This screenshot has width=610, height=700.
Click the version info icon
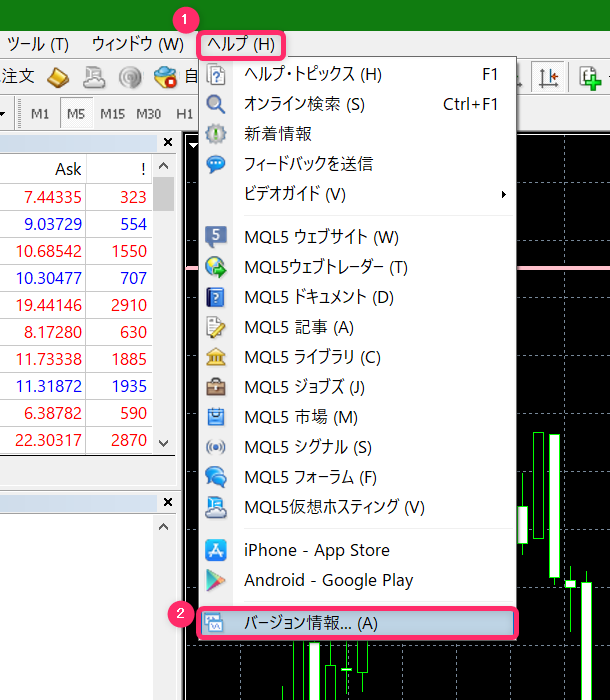pos(214,623)
